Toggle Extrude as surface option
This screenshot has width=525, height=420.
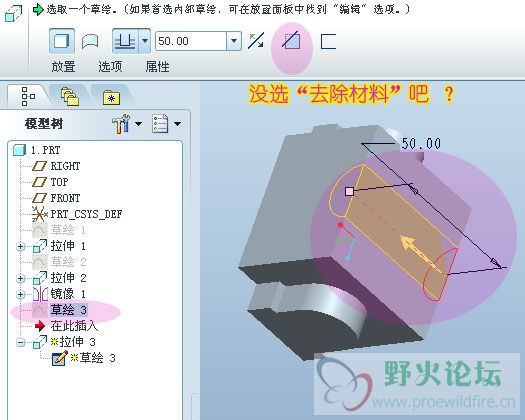pyautogui.click(x=90, y=41)
